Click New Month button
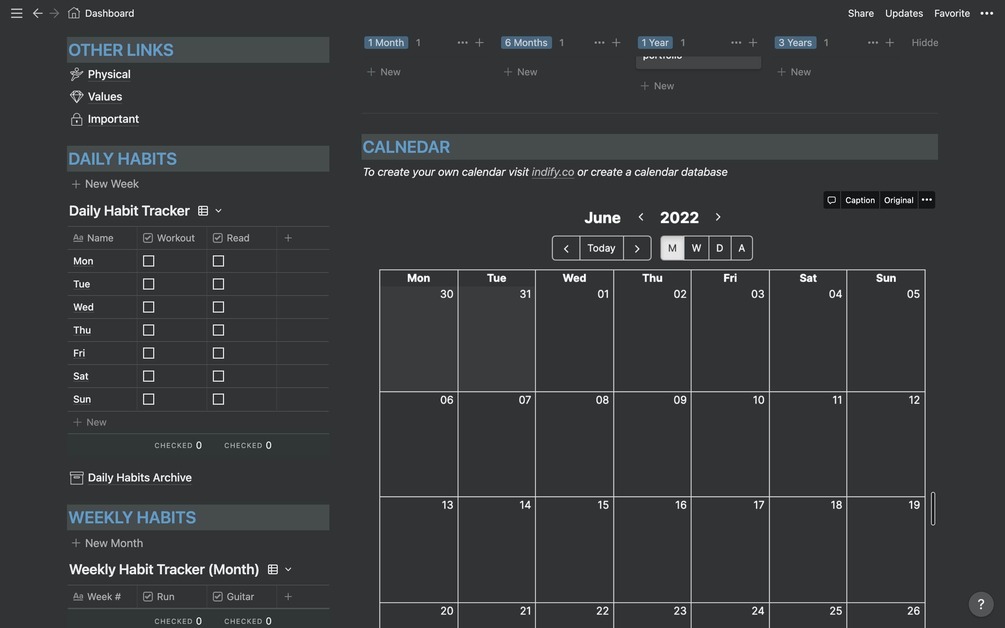This screenshot has height=628, width=1005. point(107,543)
